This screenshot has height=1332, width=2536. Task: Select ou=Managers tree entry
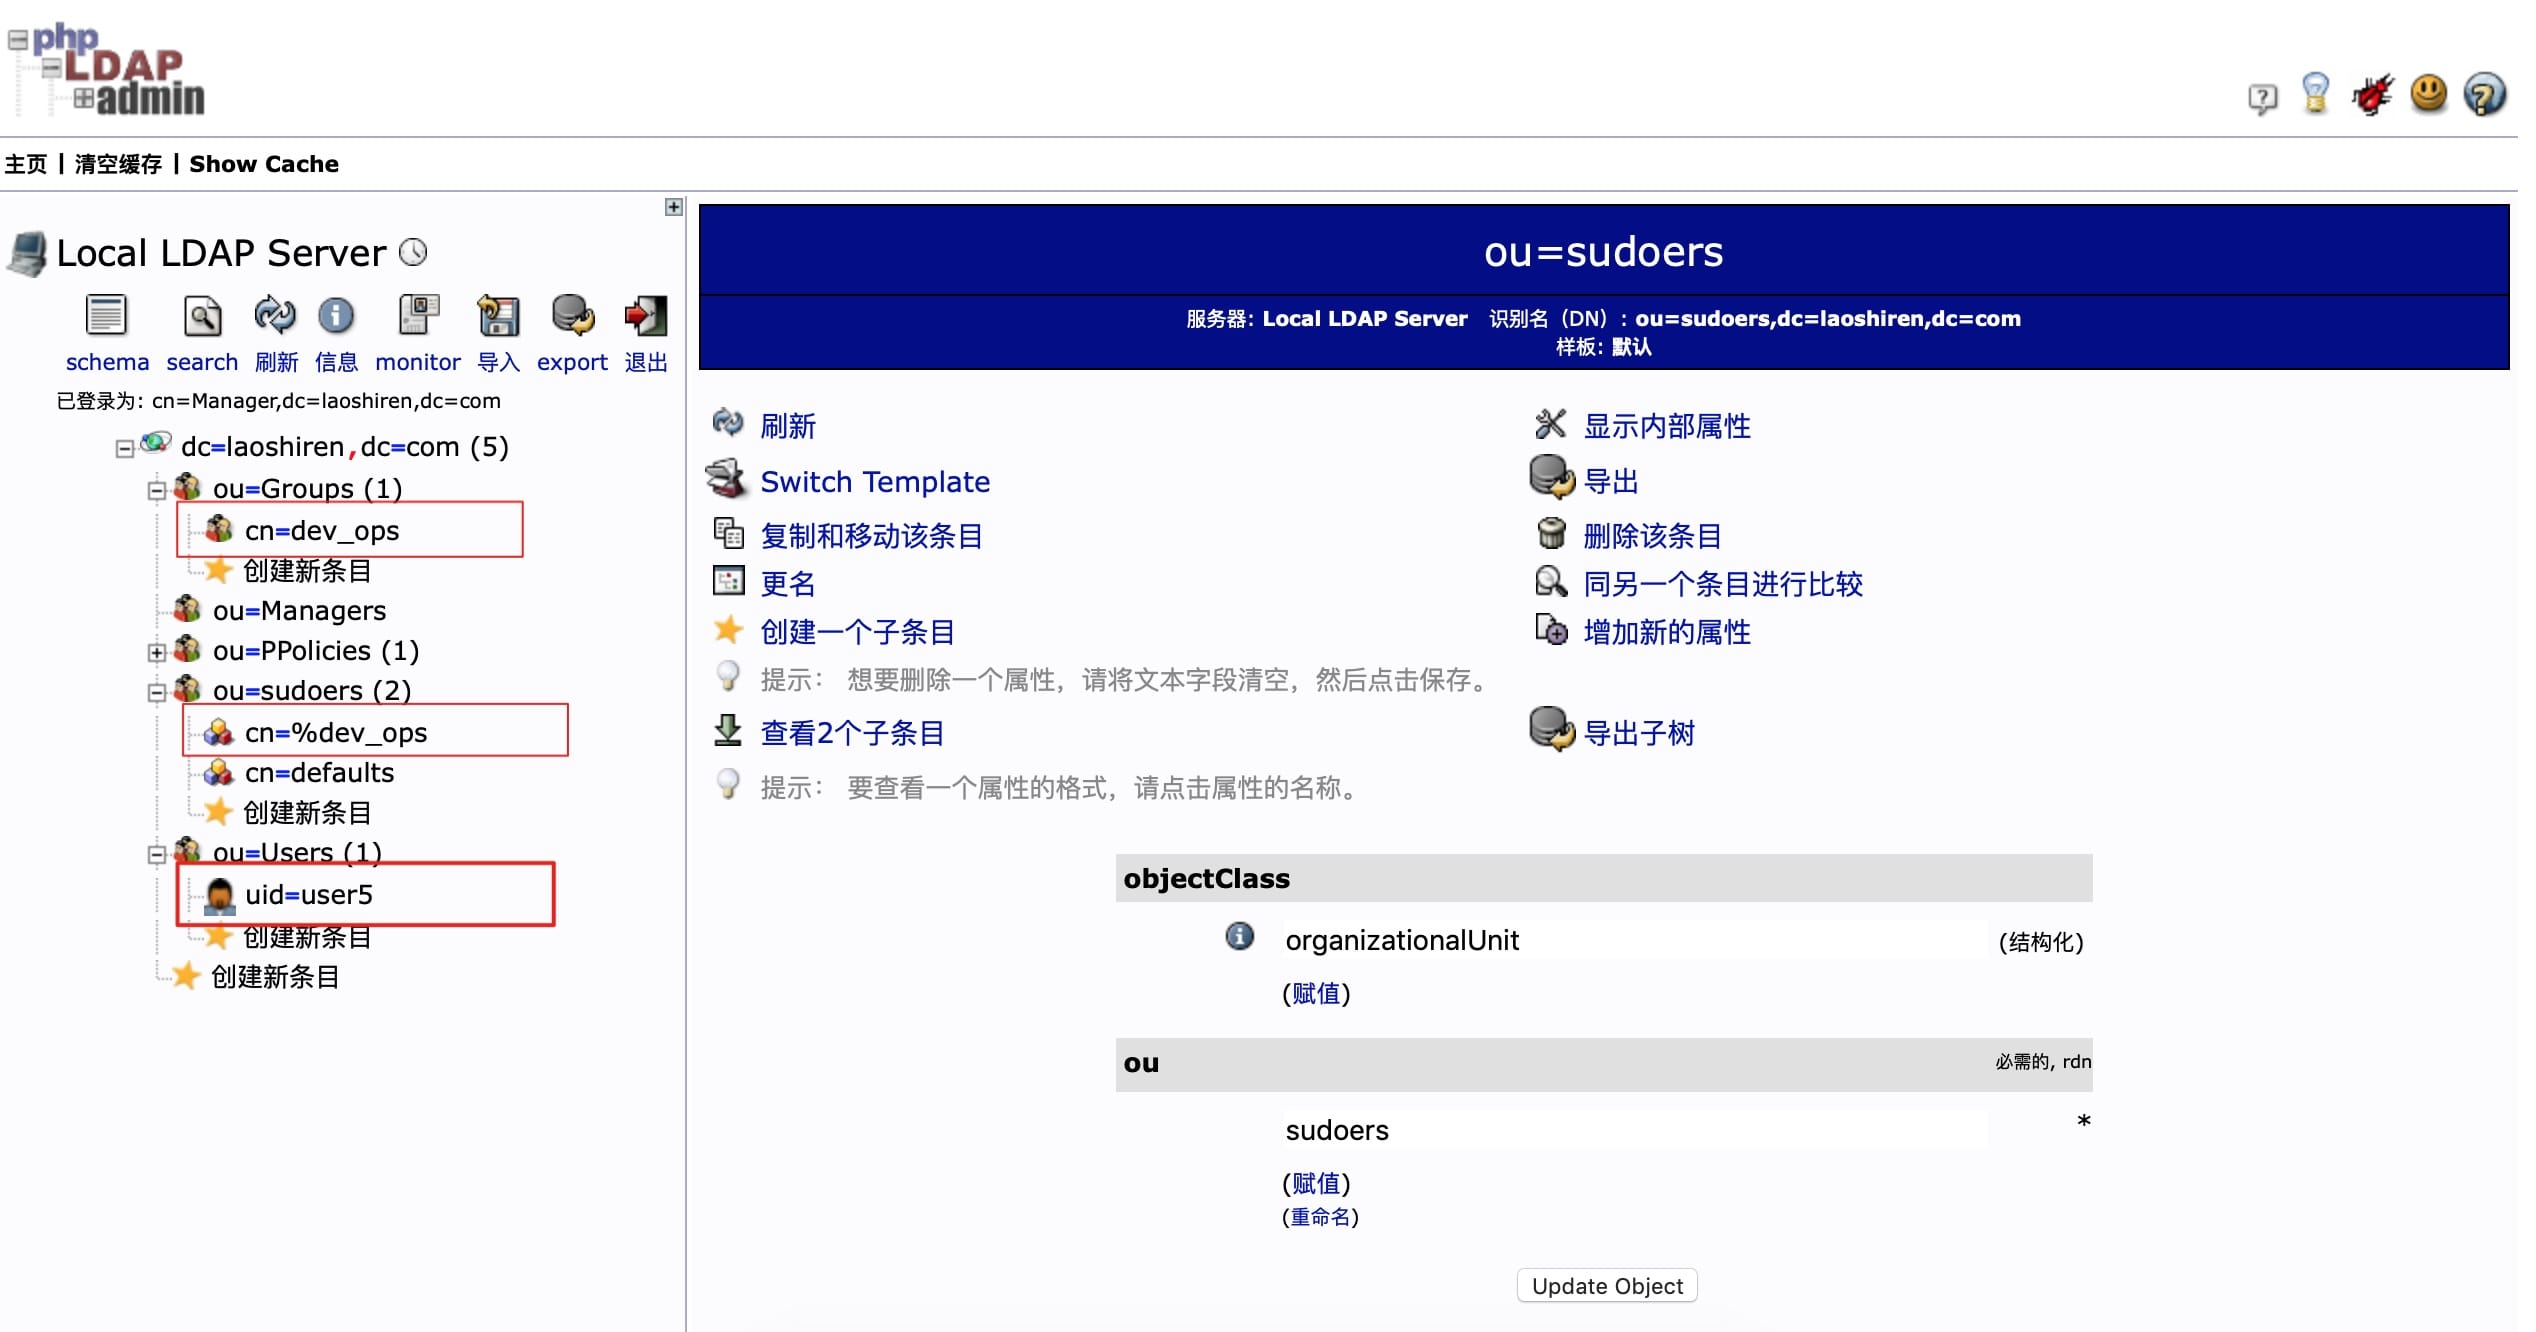(x=299, y=611)
